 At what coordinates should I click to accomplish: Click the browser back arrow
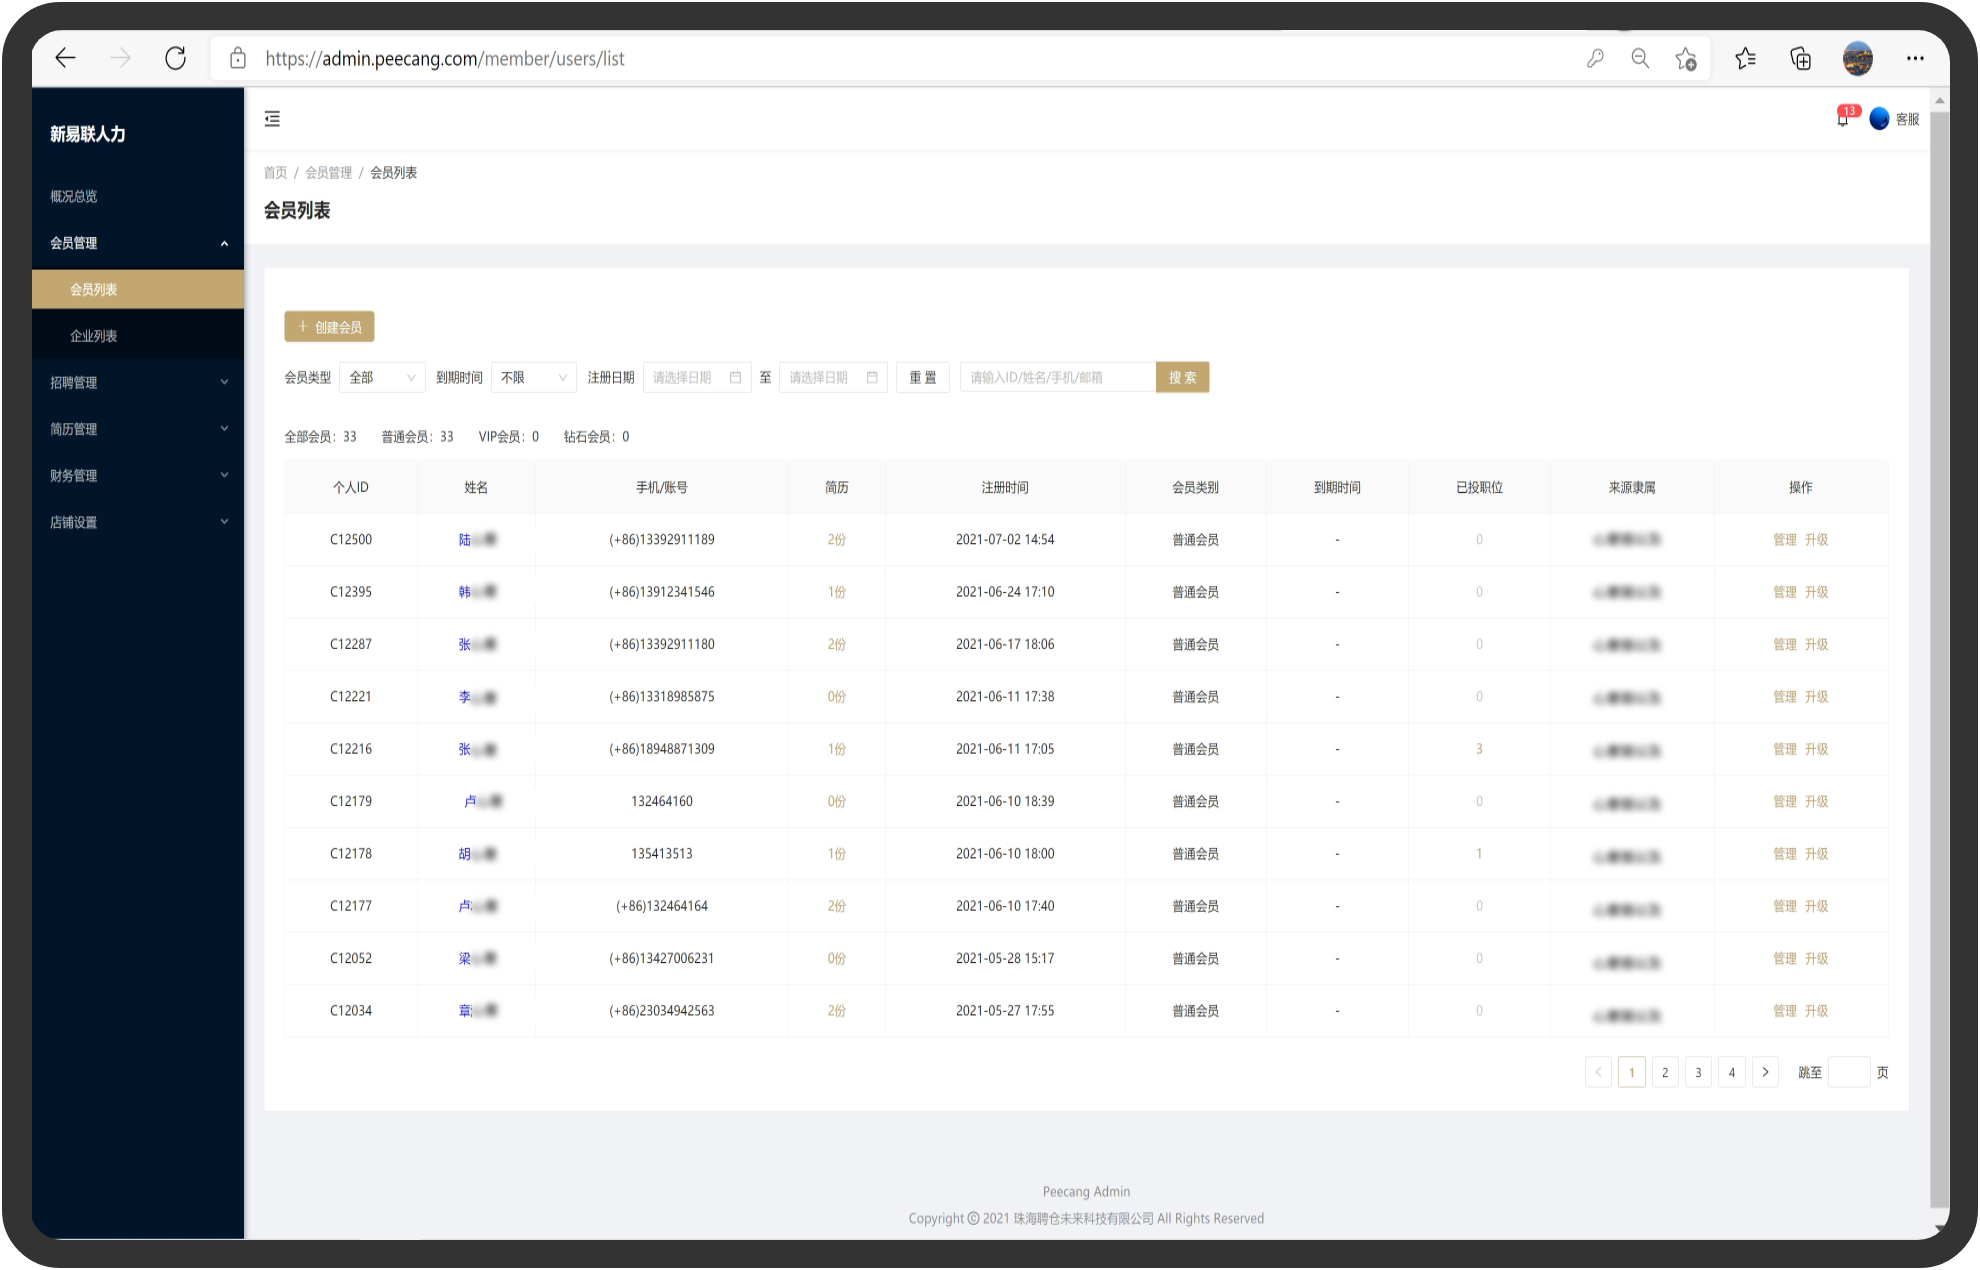66,58
